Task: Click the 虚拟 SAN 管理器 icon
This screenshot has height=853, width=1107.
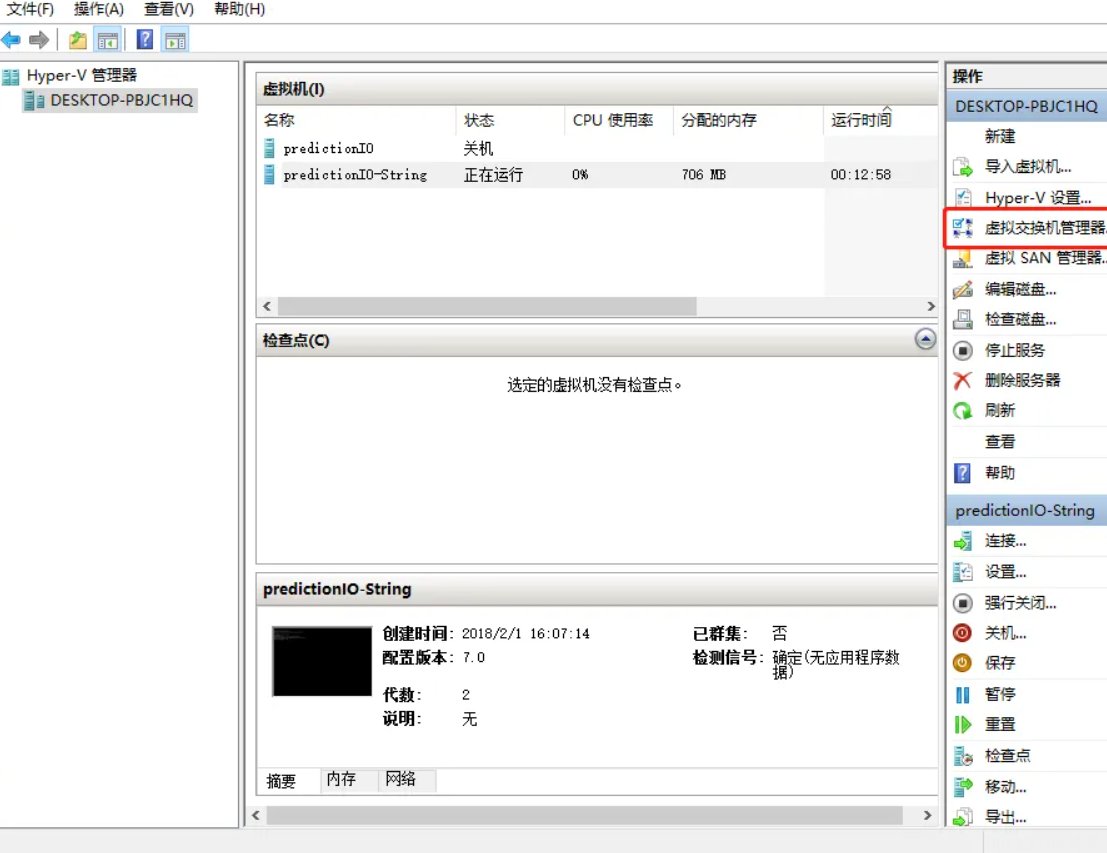Action: click(x=962, y=258)
